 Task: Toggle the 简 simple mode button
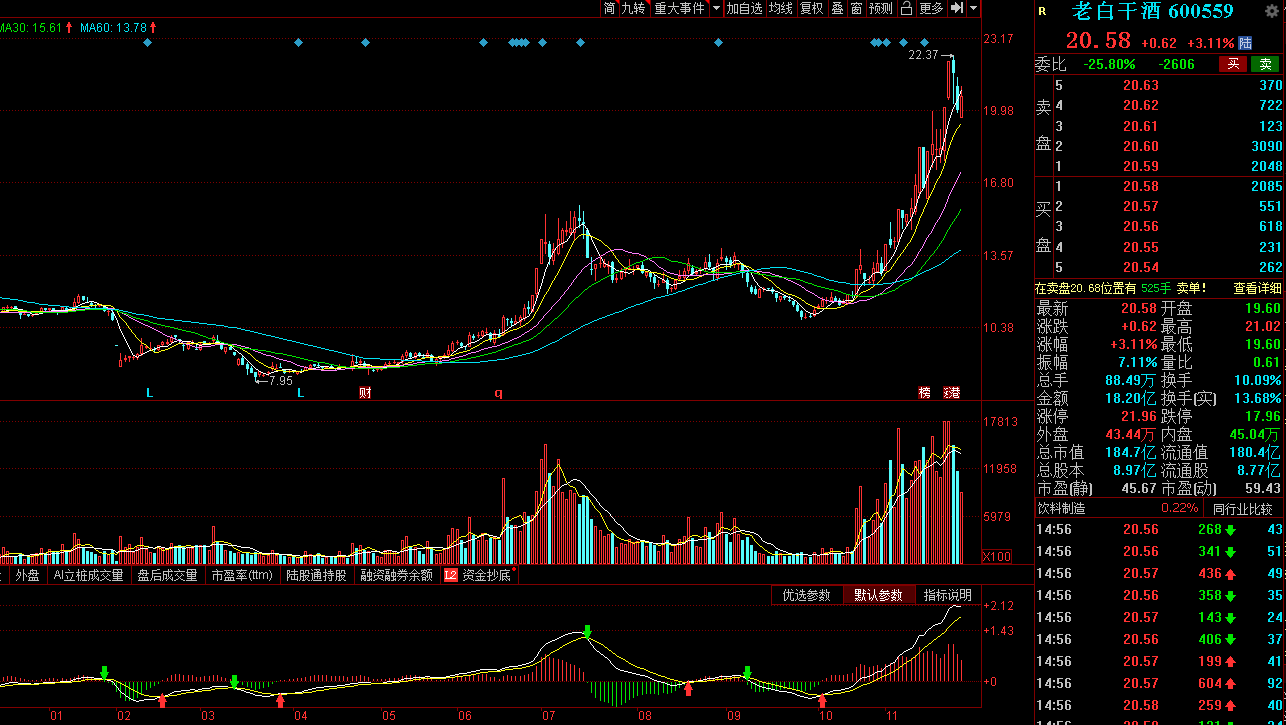coord(609,8)
